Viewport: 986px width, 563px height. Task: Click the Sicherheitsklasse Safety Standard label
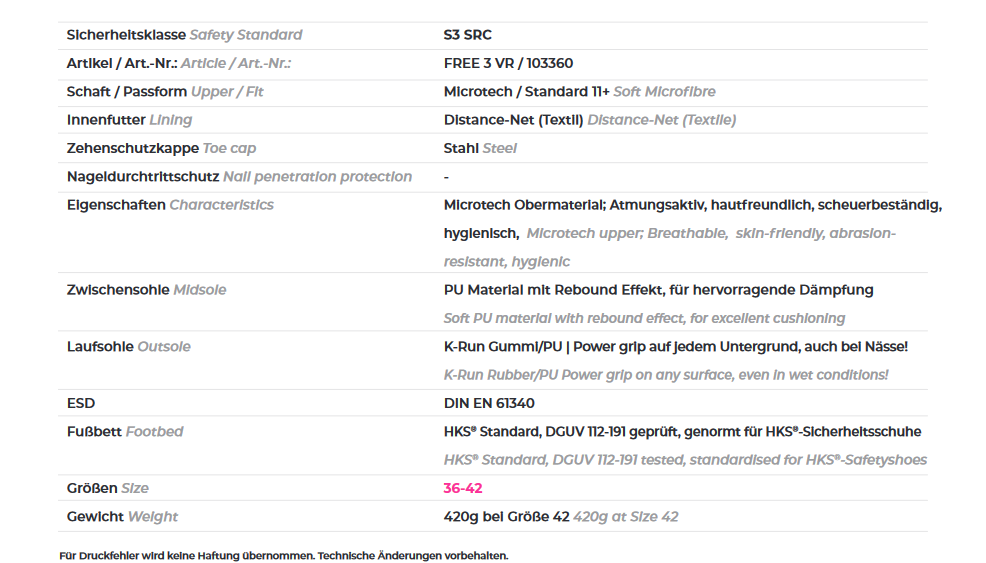(184, 35)
